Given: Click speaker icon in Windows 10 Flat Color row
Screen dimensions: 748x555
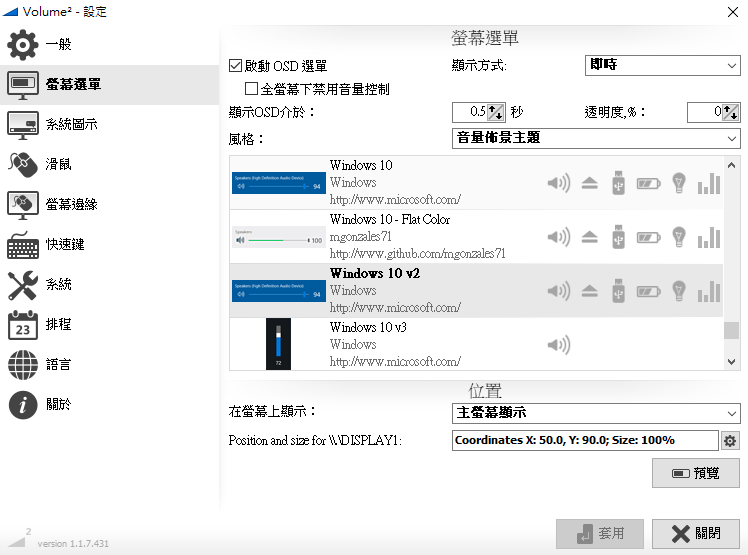Looking at the screenshot, I should click(558, 237).
